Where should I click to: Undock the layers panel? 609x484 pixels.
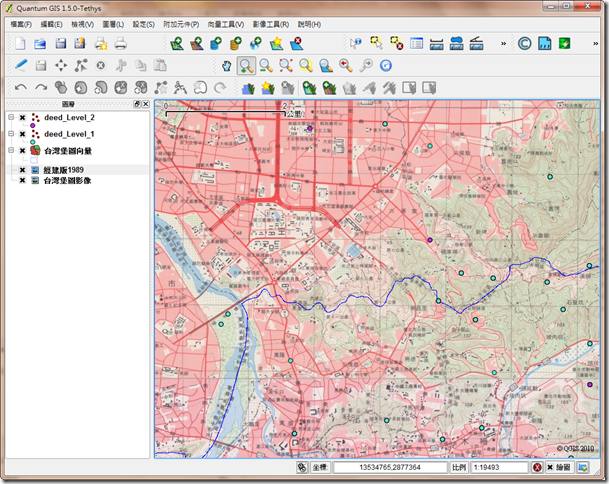[x=137, y=104]
